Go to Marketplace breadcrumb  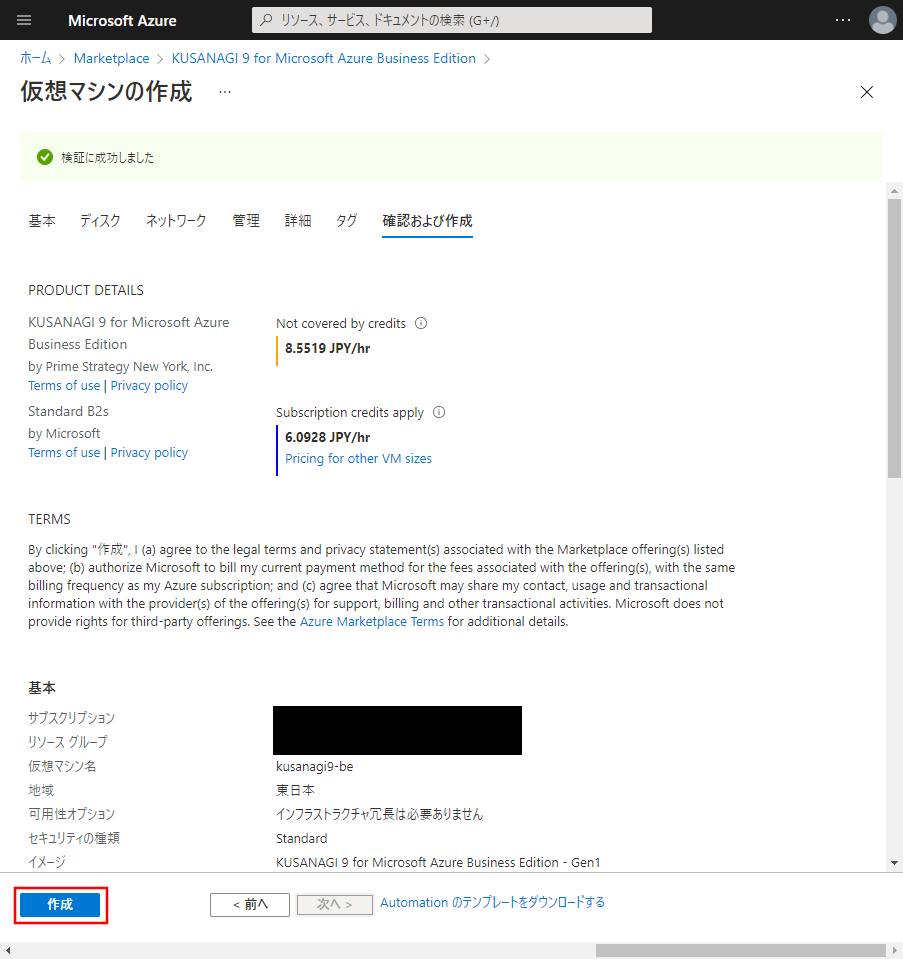coord(111,58)
